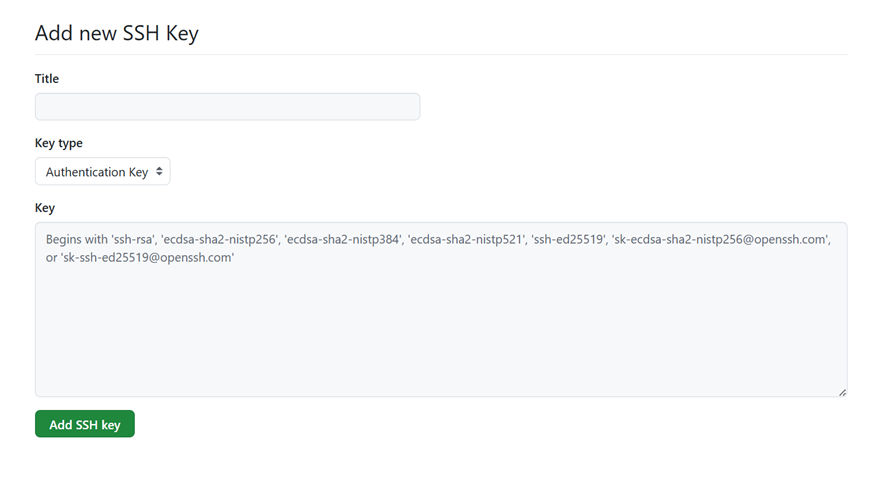Click the 'Key' label above the text area

45,208
